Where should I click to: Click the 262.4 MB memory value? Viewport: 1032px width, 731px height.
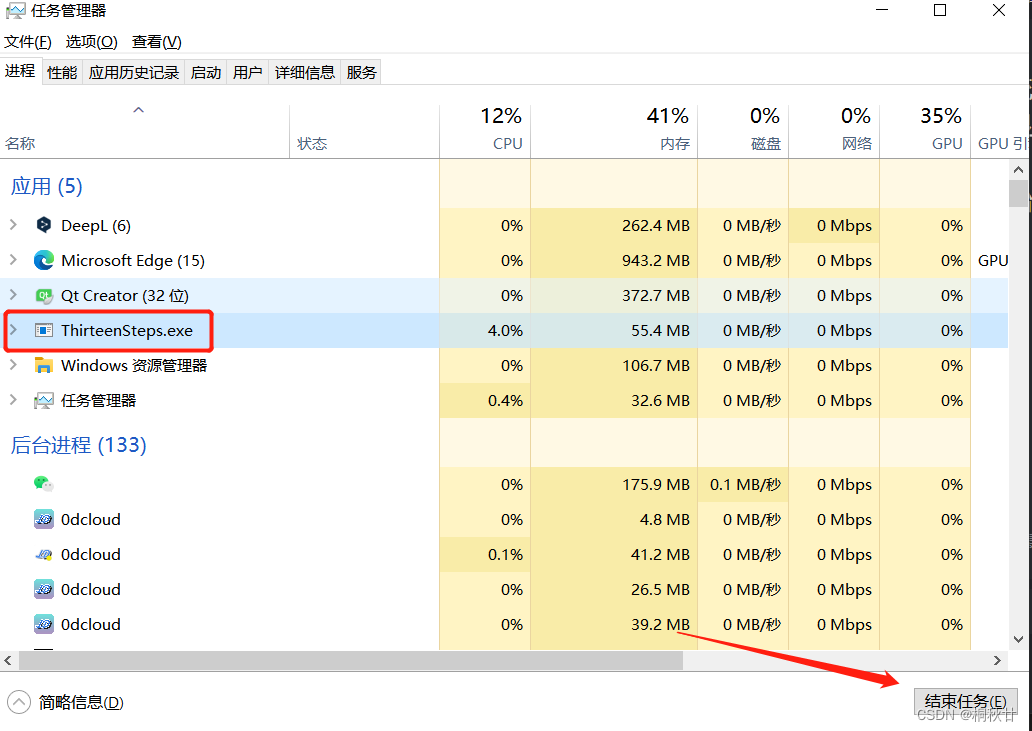(656, 226)
